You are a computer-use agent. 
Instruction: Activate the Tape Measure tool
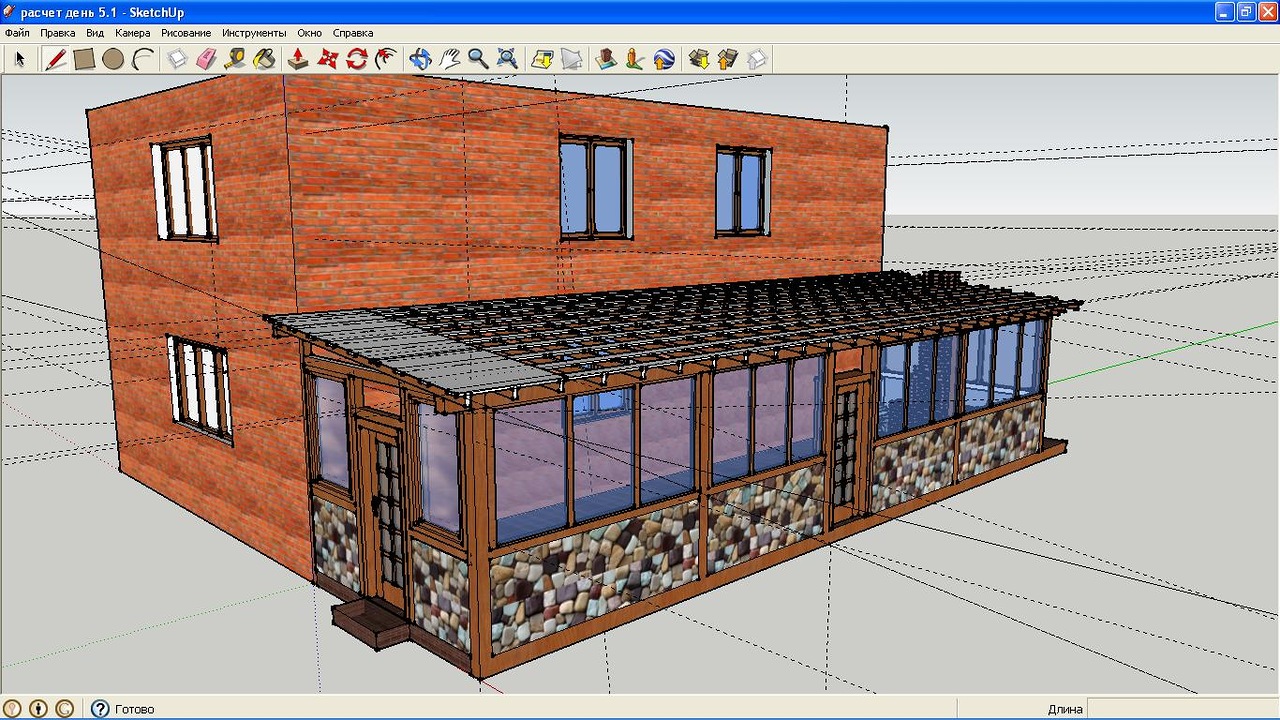coord(235,59)
